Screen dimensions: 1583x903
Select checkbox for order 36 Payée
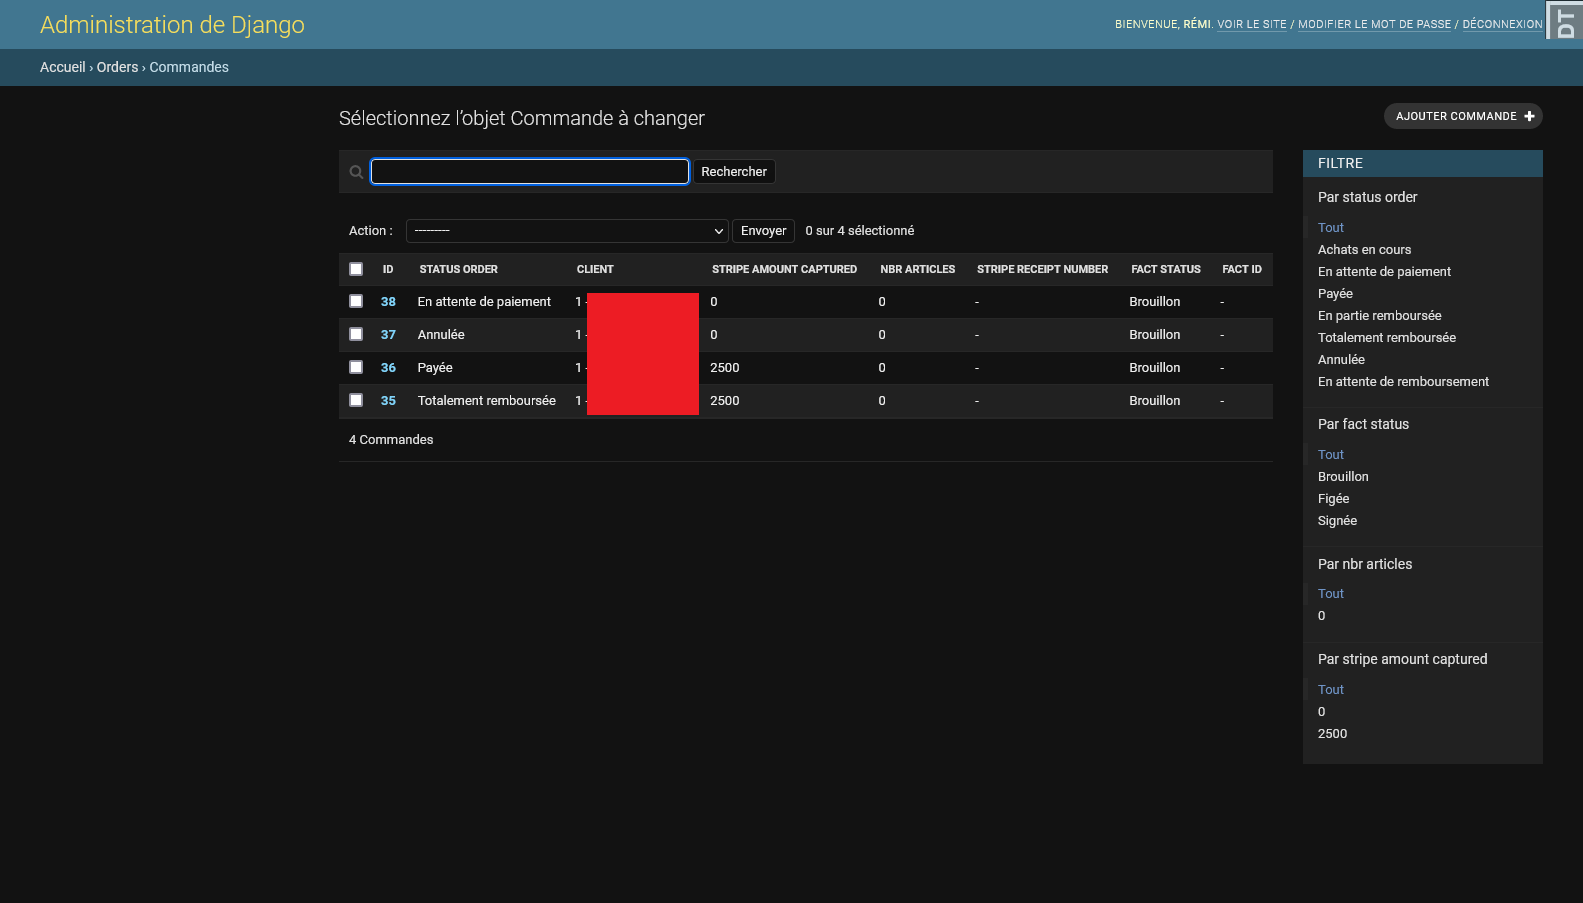356,367
